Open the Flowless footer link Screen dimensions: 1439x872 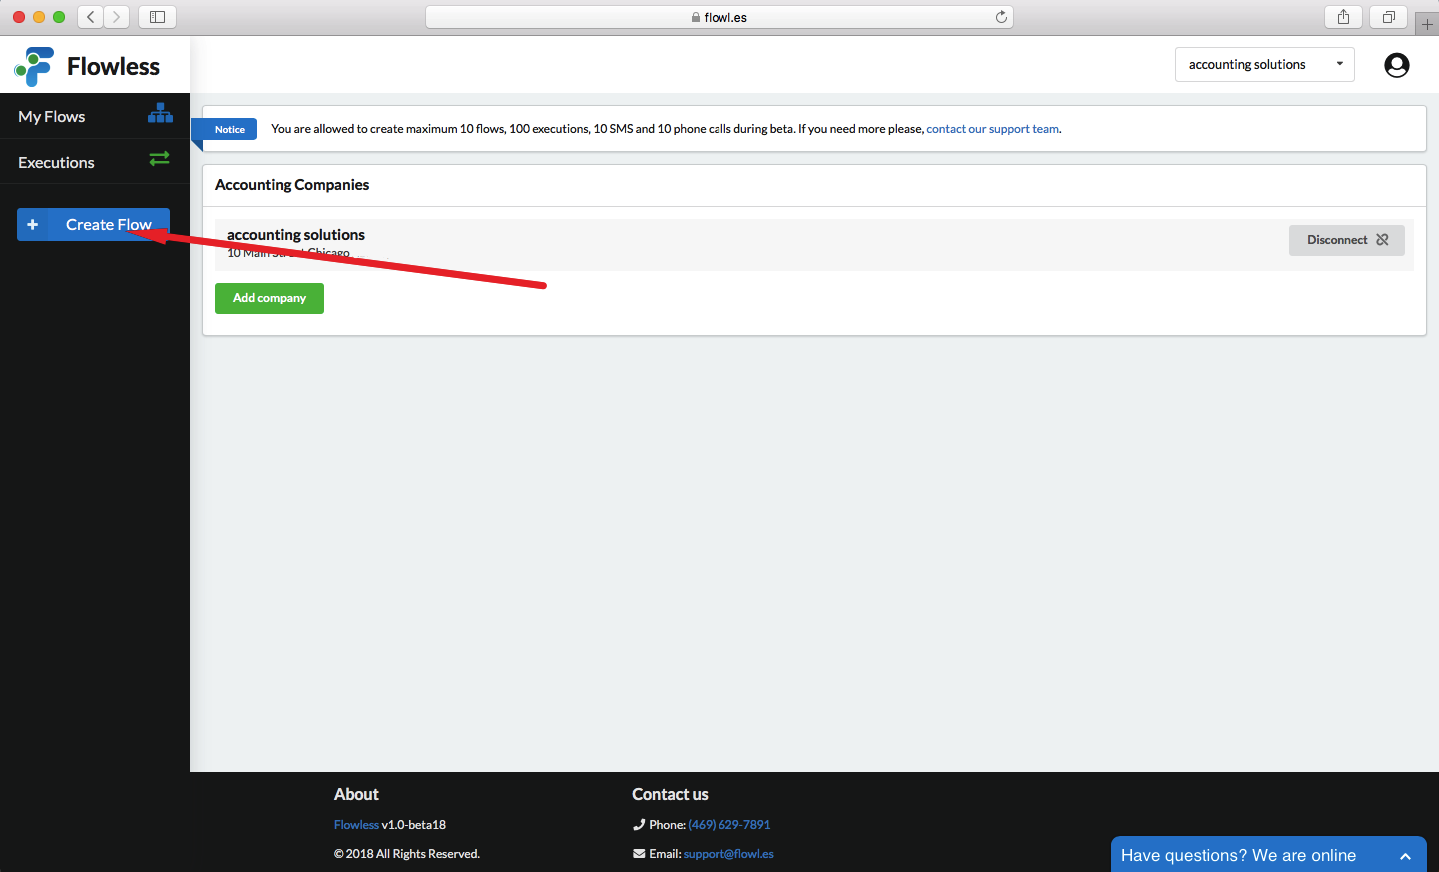point(356,825)
